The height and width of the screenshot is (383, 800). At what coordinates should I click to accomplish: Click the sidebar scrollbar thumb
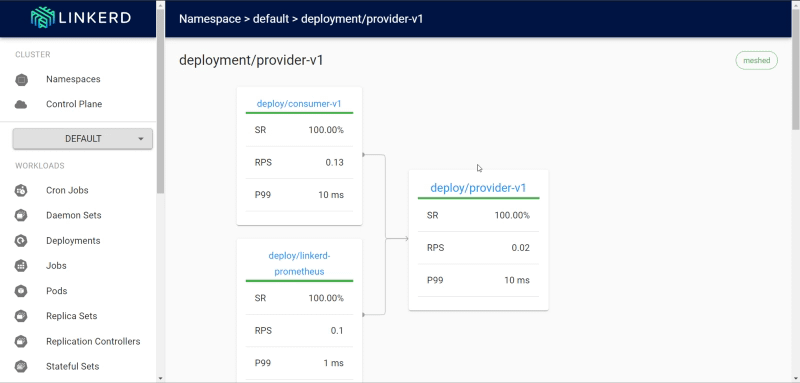tap(161, 101)
